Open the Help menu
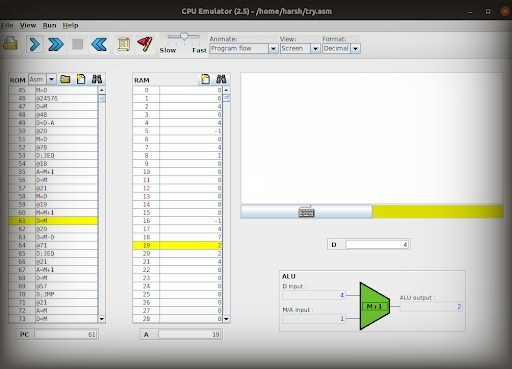Image resolution: width=512 pixels, height=369 pixels. click(x=70, y=25)
